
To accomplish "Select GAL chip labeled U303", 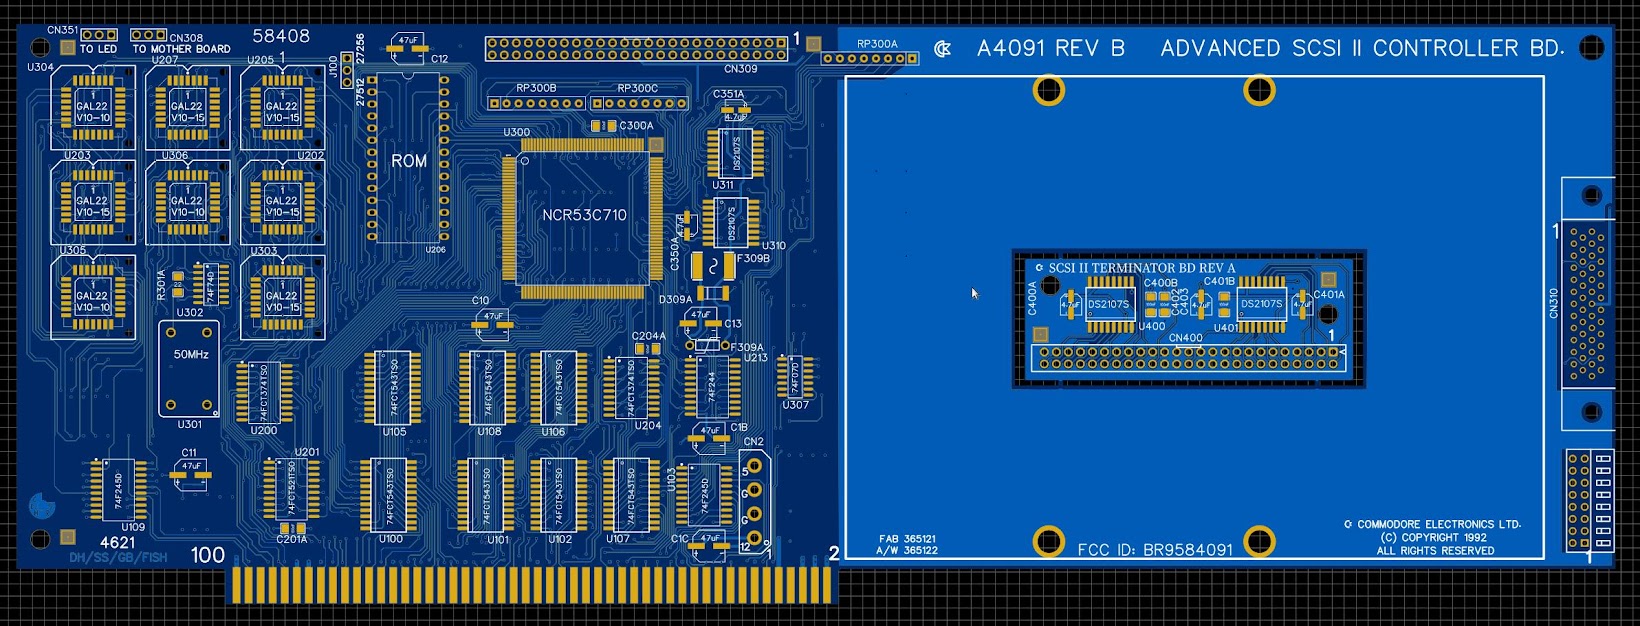I will [x=282, y=298].
